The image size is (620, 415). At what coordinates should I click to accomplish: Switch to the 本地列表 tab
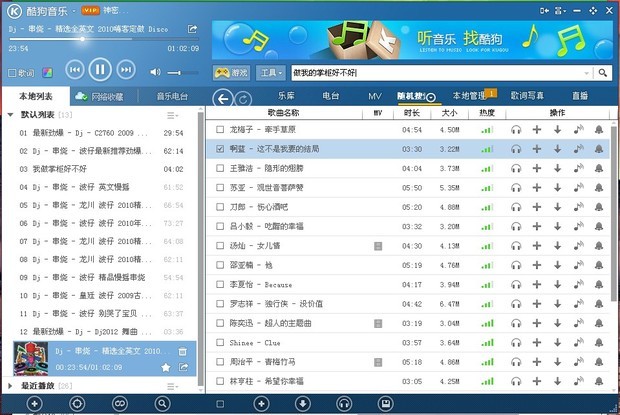pos(36,96)
